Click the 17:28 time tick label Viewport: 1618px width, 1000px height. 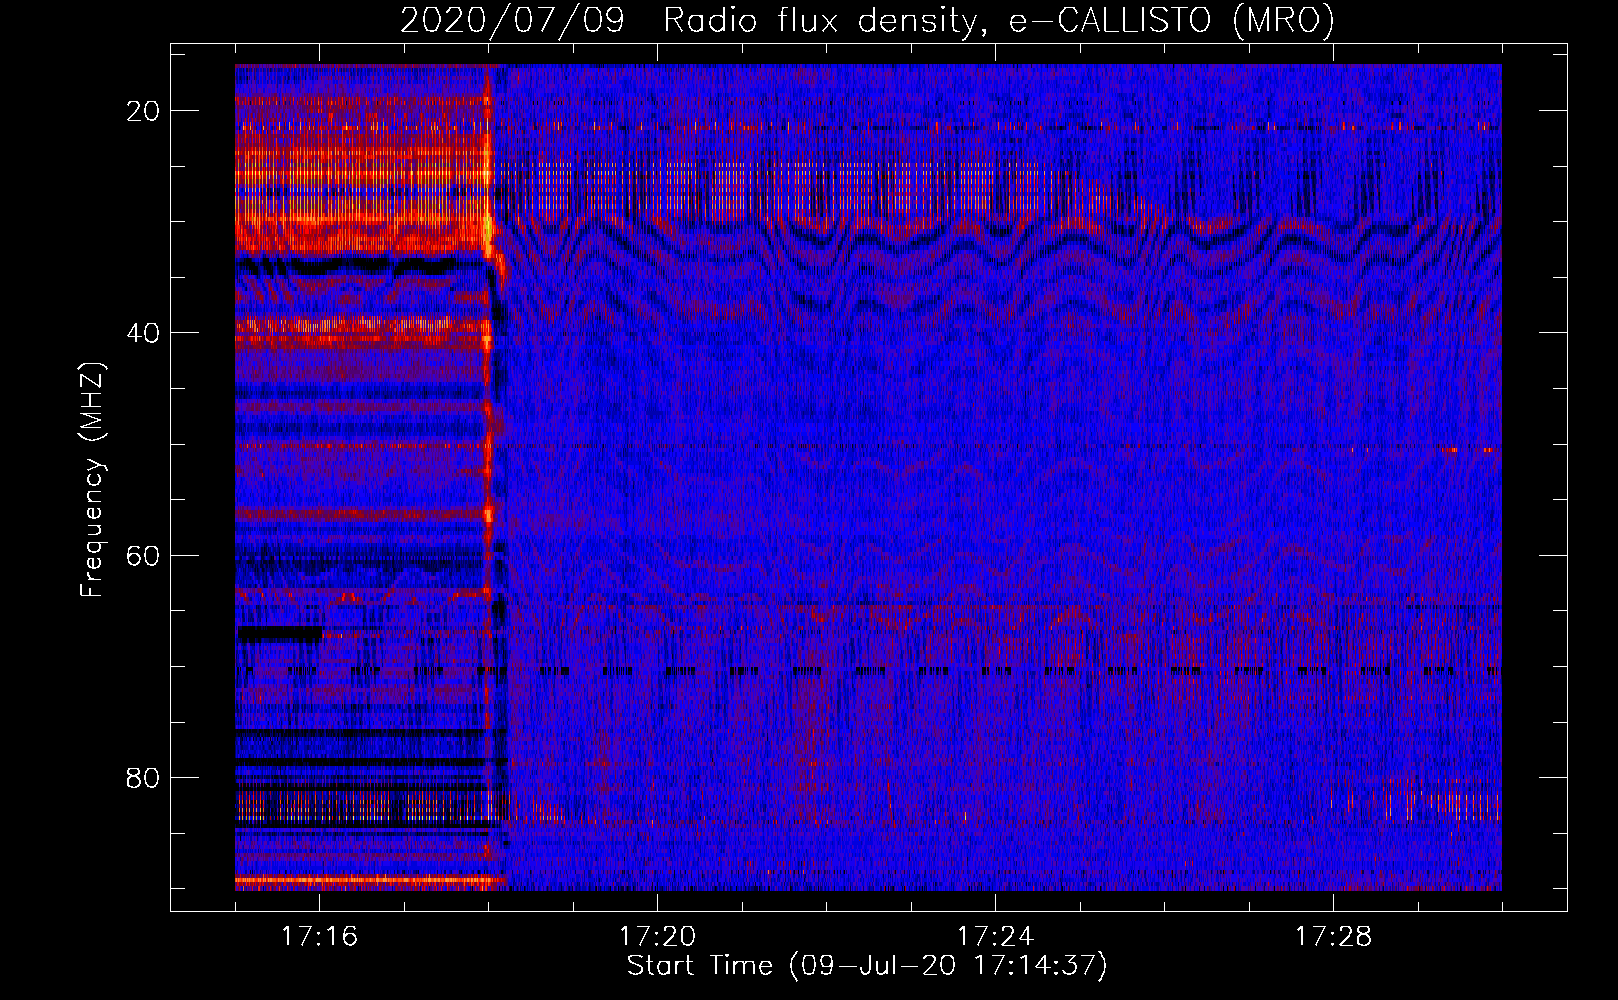(1333, 936)
